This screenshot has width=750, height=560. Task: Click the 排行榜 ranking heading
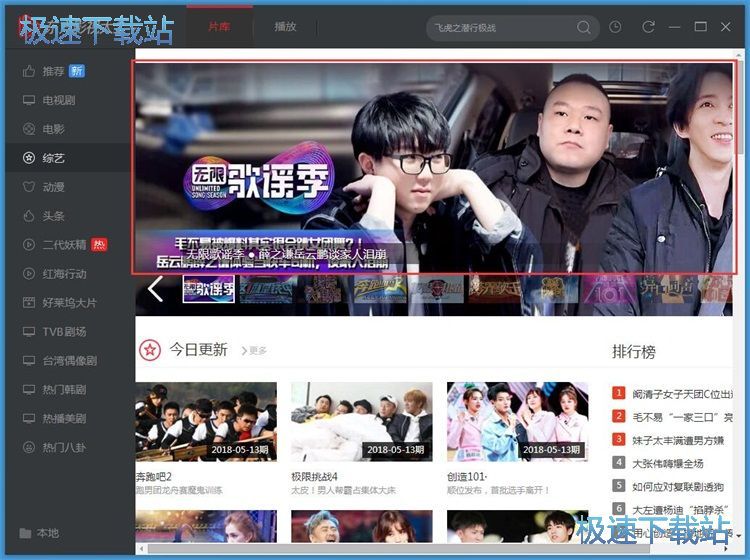tap(634, 351)
